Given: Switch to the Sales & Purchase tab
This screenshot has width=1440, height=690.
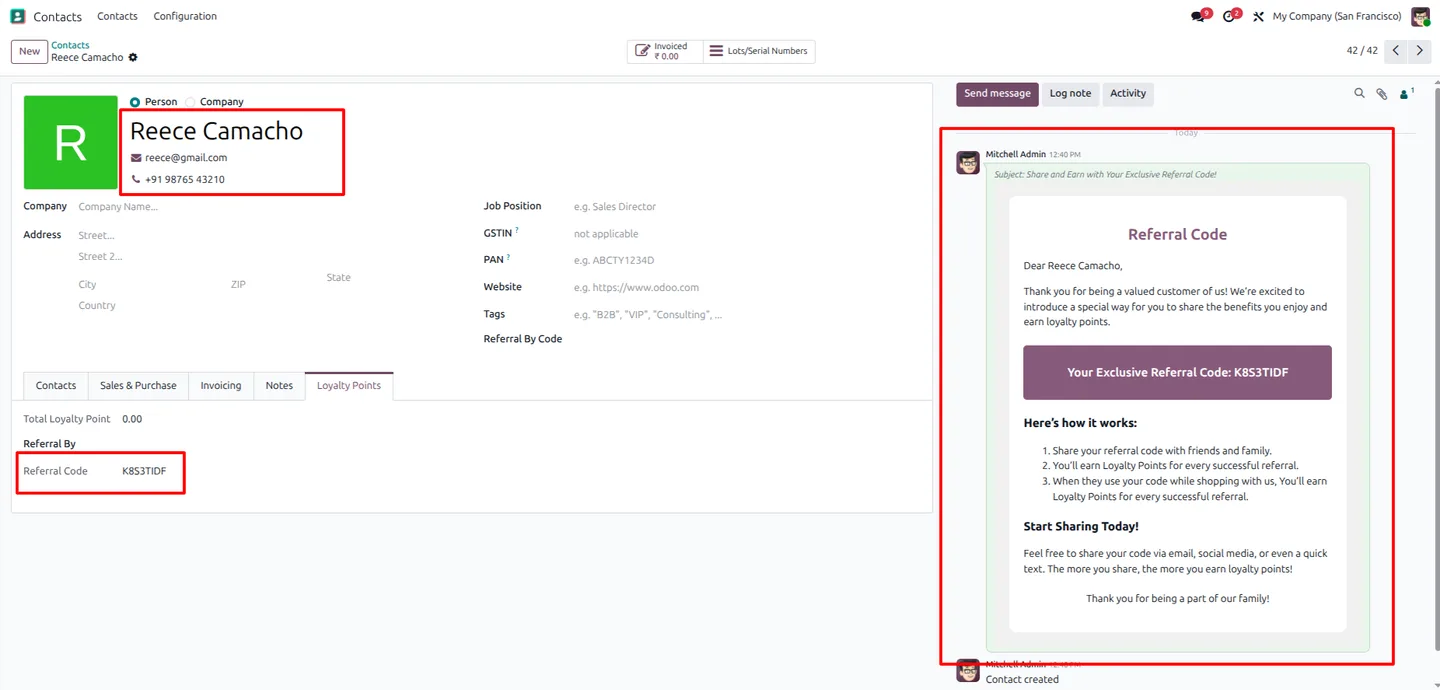Looking at the screenshot, I should (x=138, y=386).
